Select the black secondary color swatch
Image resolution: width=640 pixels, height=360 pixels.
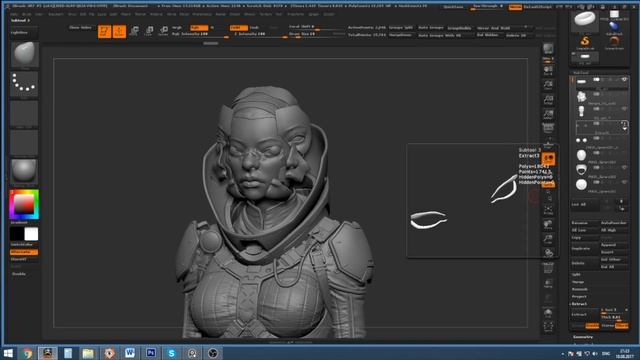(x=17, y=234)
